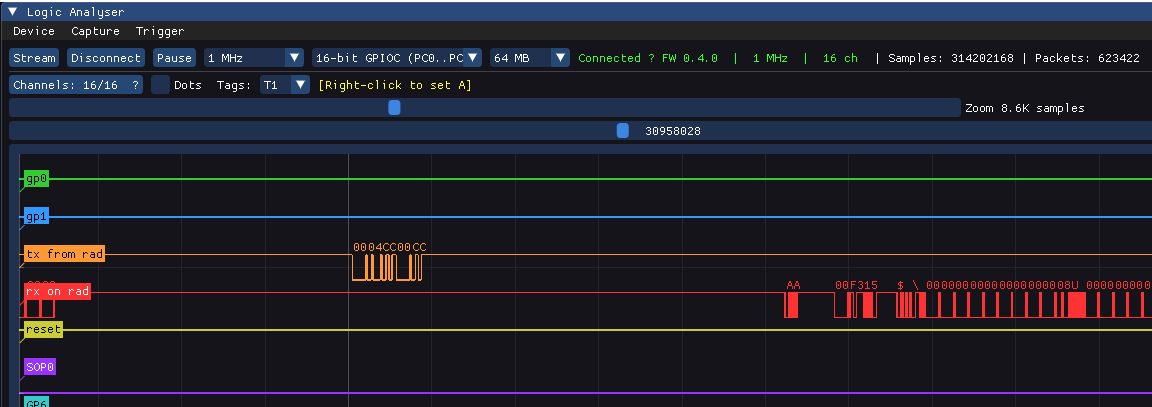Select the reset channel label

pyautogui.click(x=43, y=330)
